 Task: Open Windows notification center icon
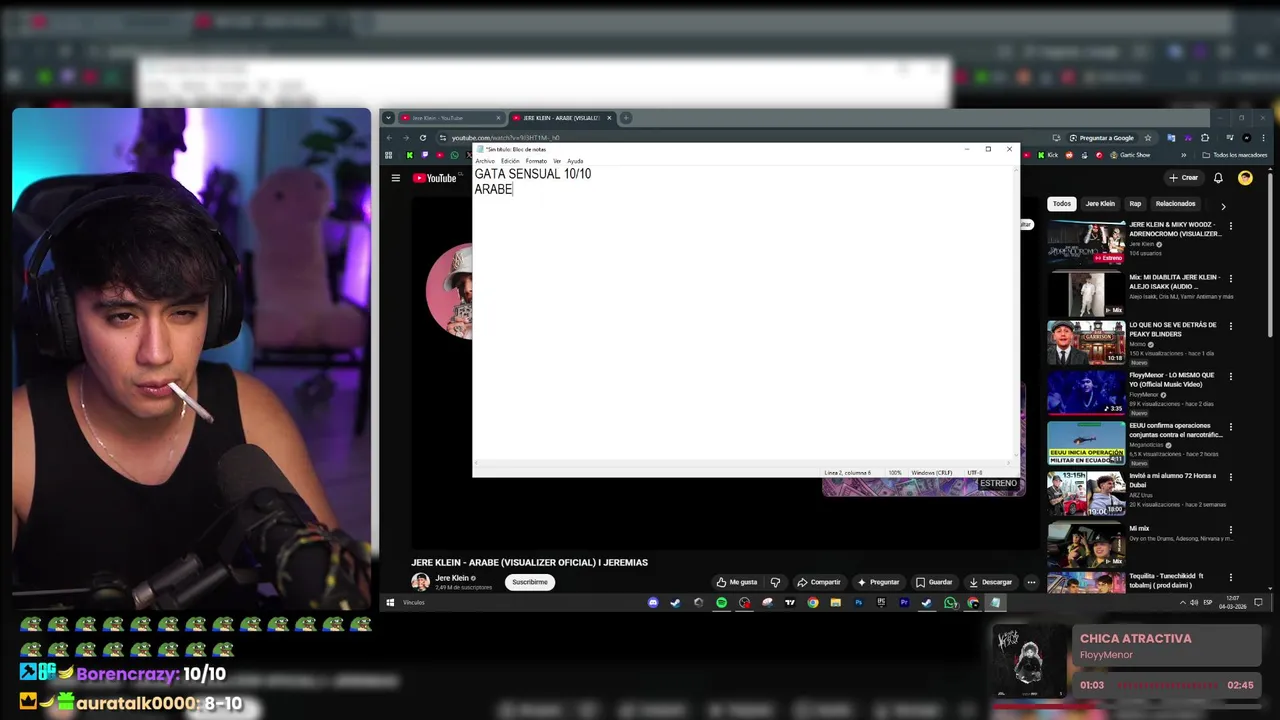1259,602
